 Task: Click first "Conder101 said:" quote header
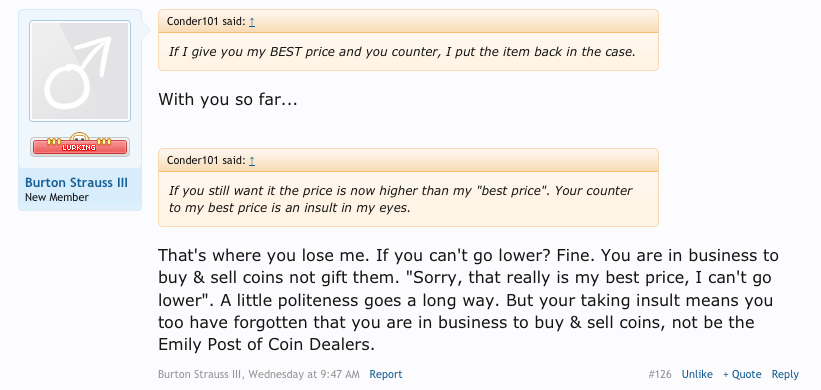(x=206, y=21)
